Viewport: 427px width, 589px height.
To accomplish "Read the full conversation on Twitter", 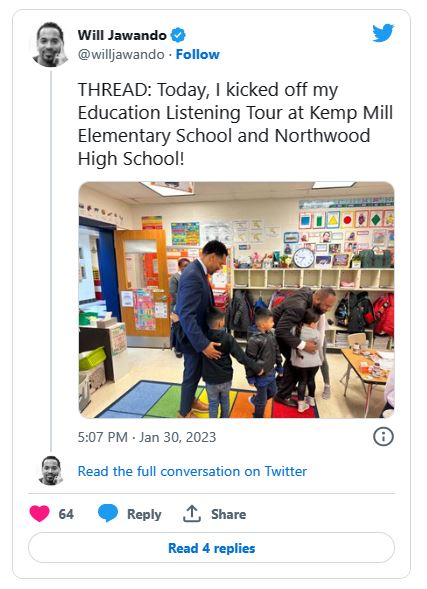I will click(192, 471).
